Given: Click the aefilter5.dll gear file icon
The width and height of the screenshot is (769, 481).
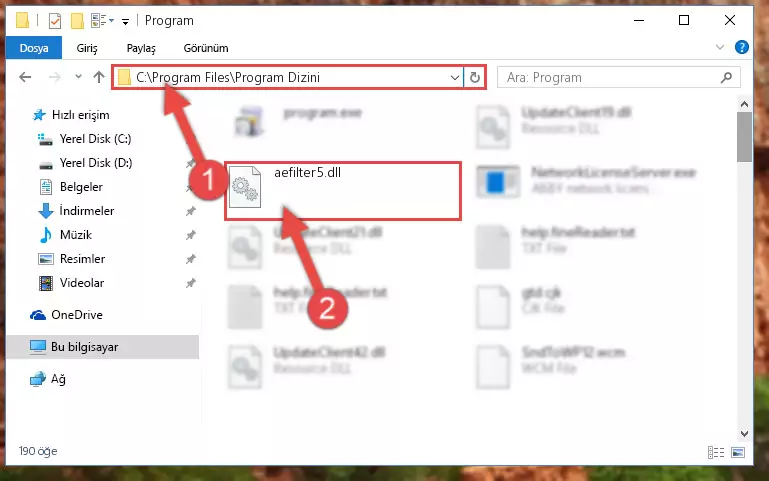Looking at the screenshot, I should [x=245, y=188].
